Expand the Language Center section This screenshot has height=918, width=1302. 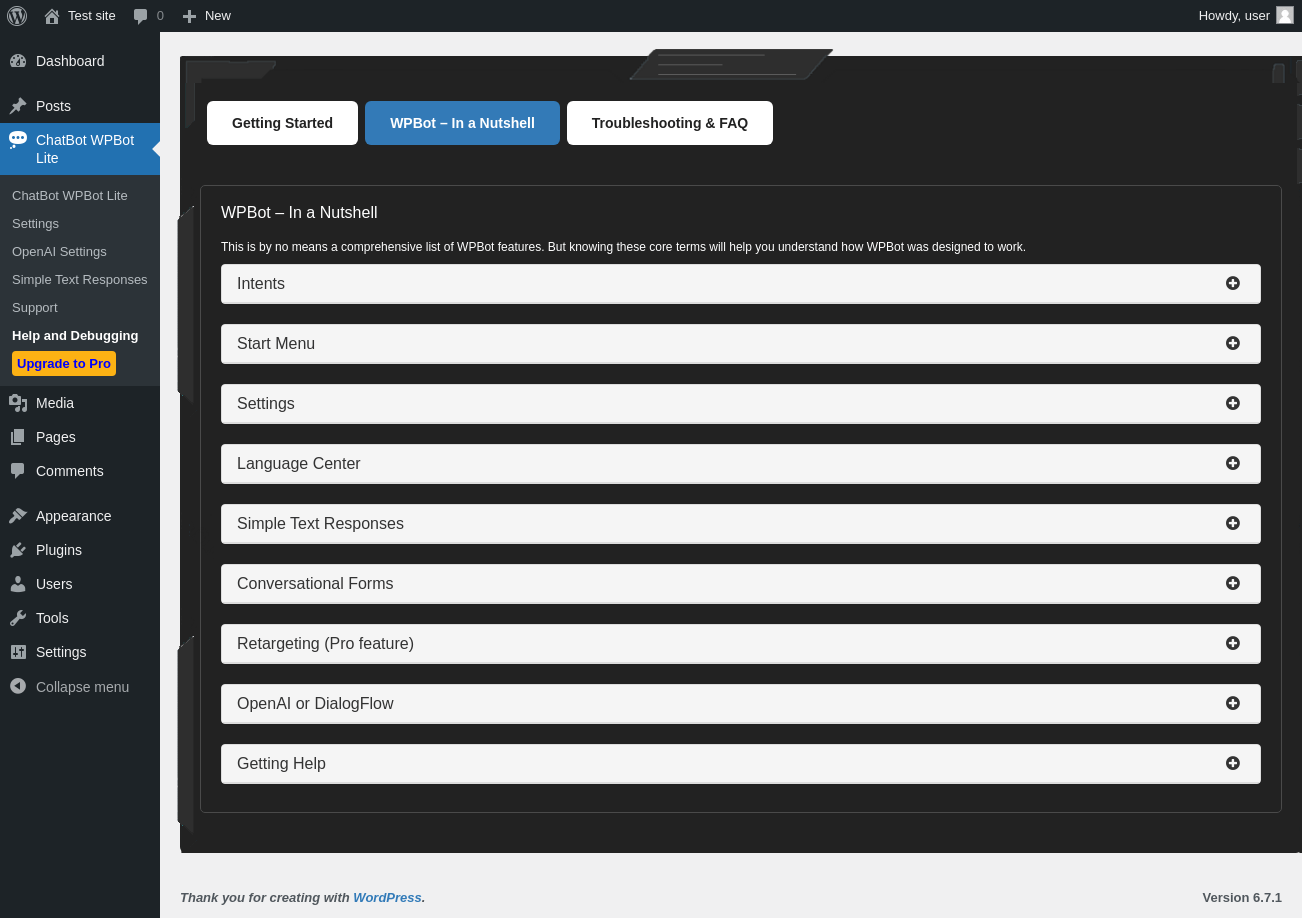[x=741, y=464]
